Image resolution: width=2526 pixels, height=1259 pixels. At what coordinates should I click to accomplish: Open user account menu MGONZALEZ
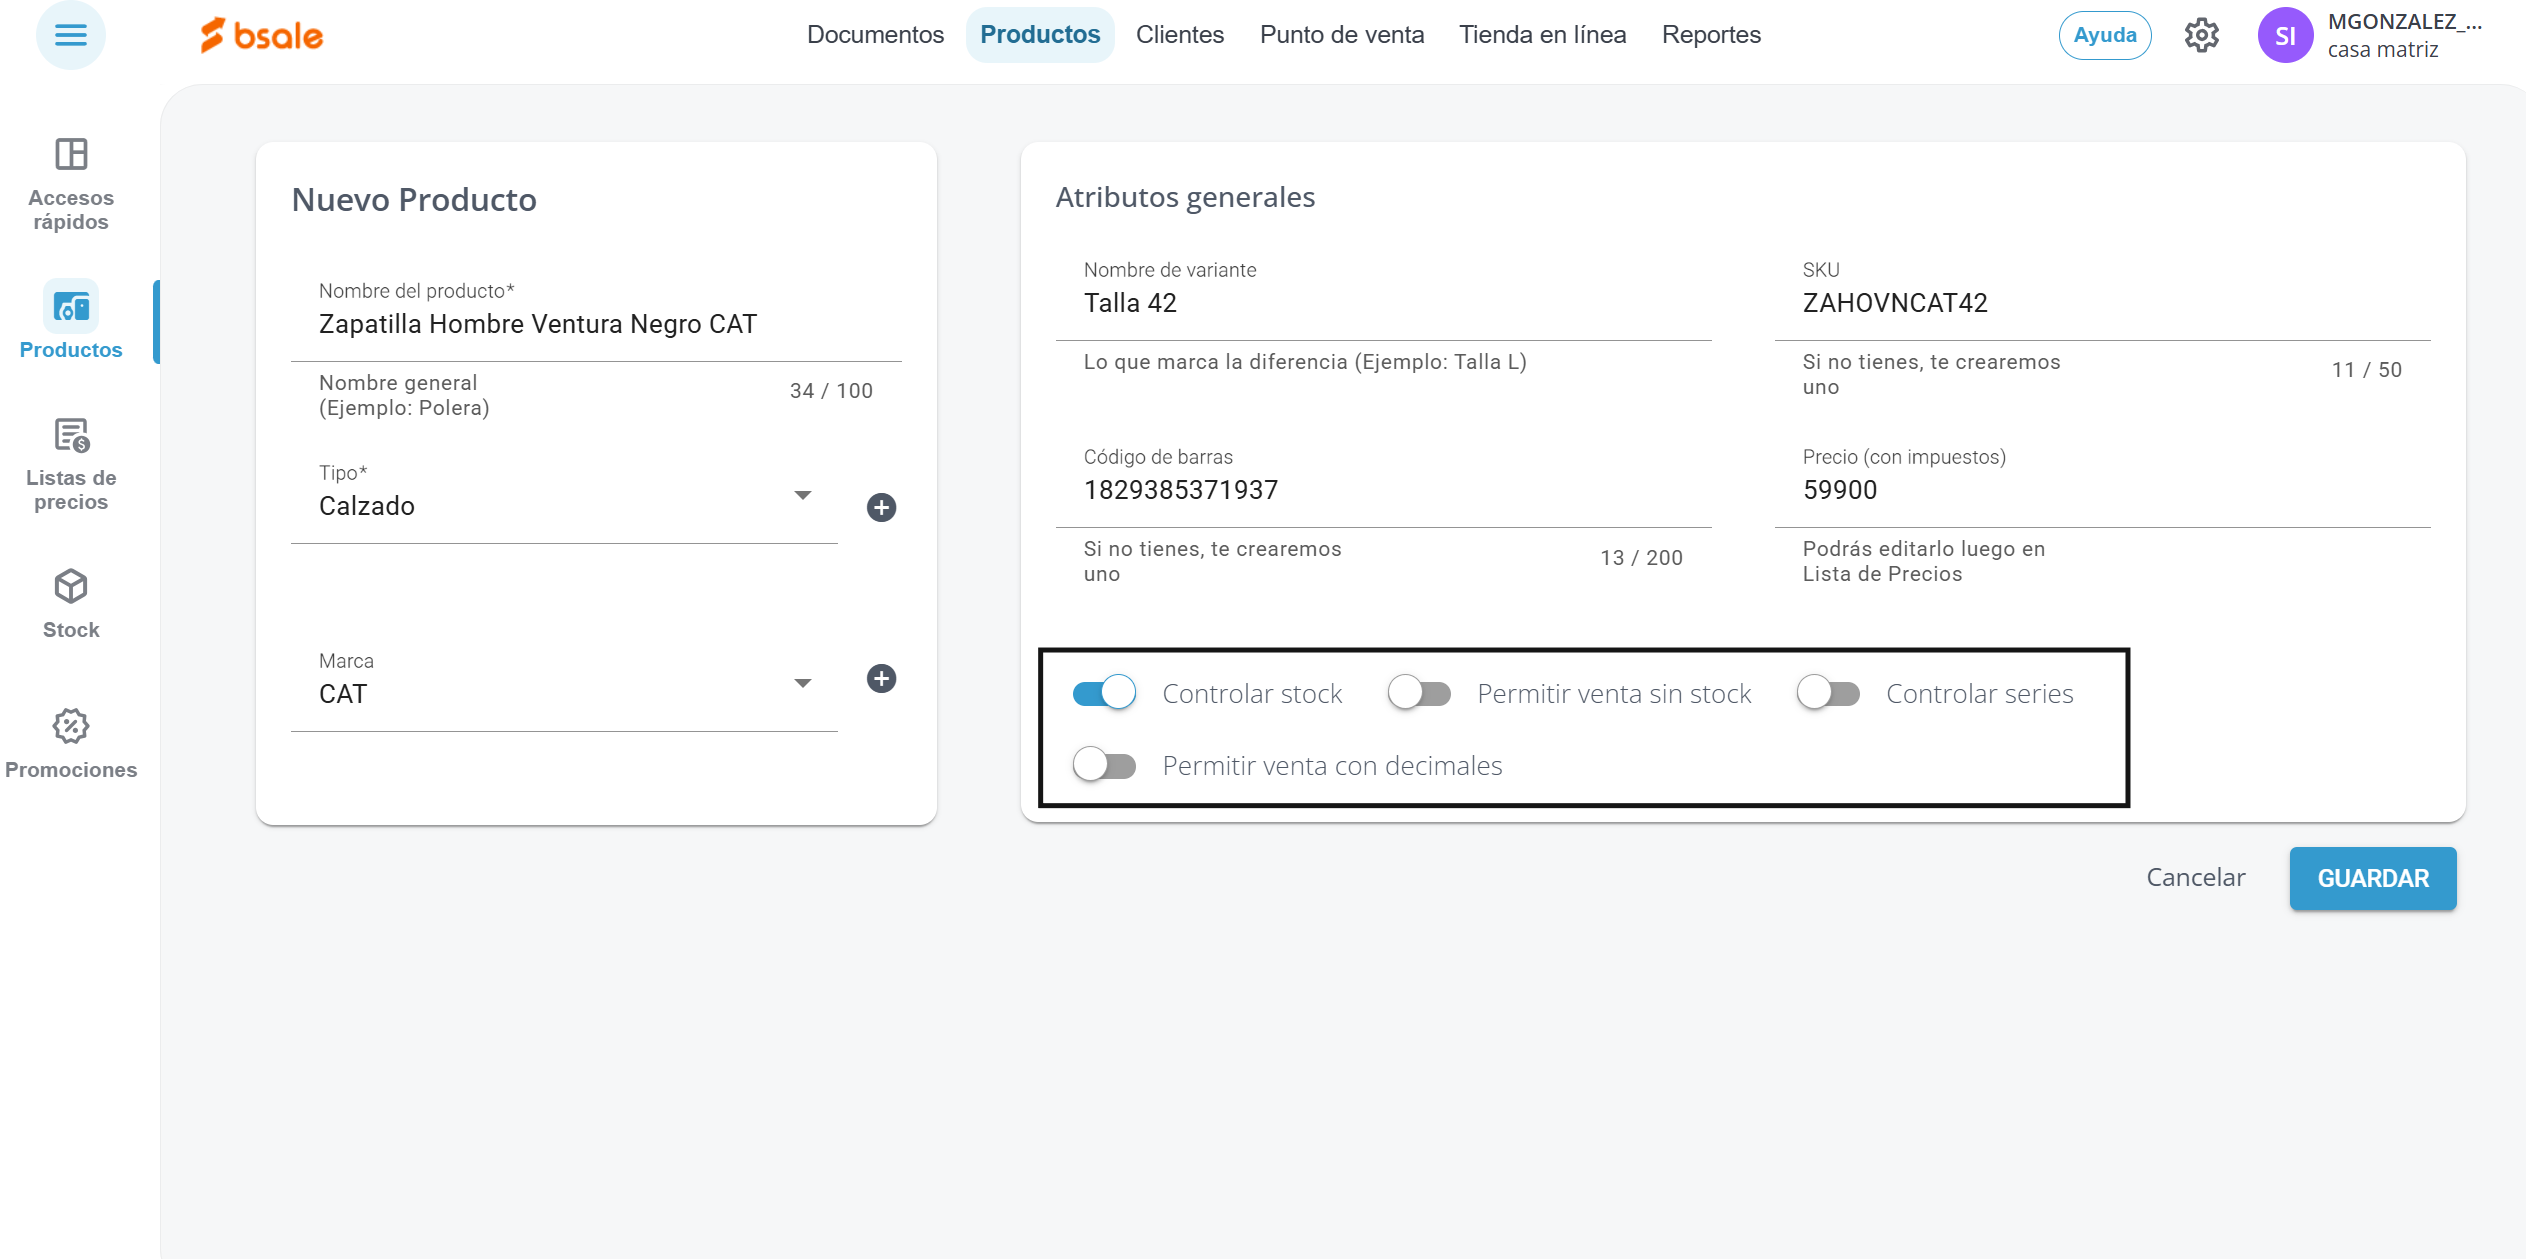pos(2370,35)
